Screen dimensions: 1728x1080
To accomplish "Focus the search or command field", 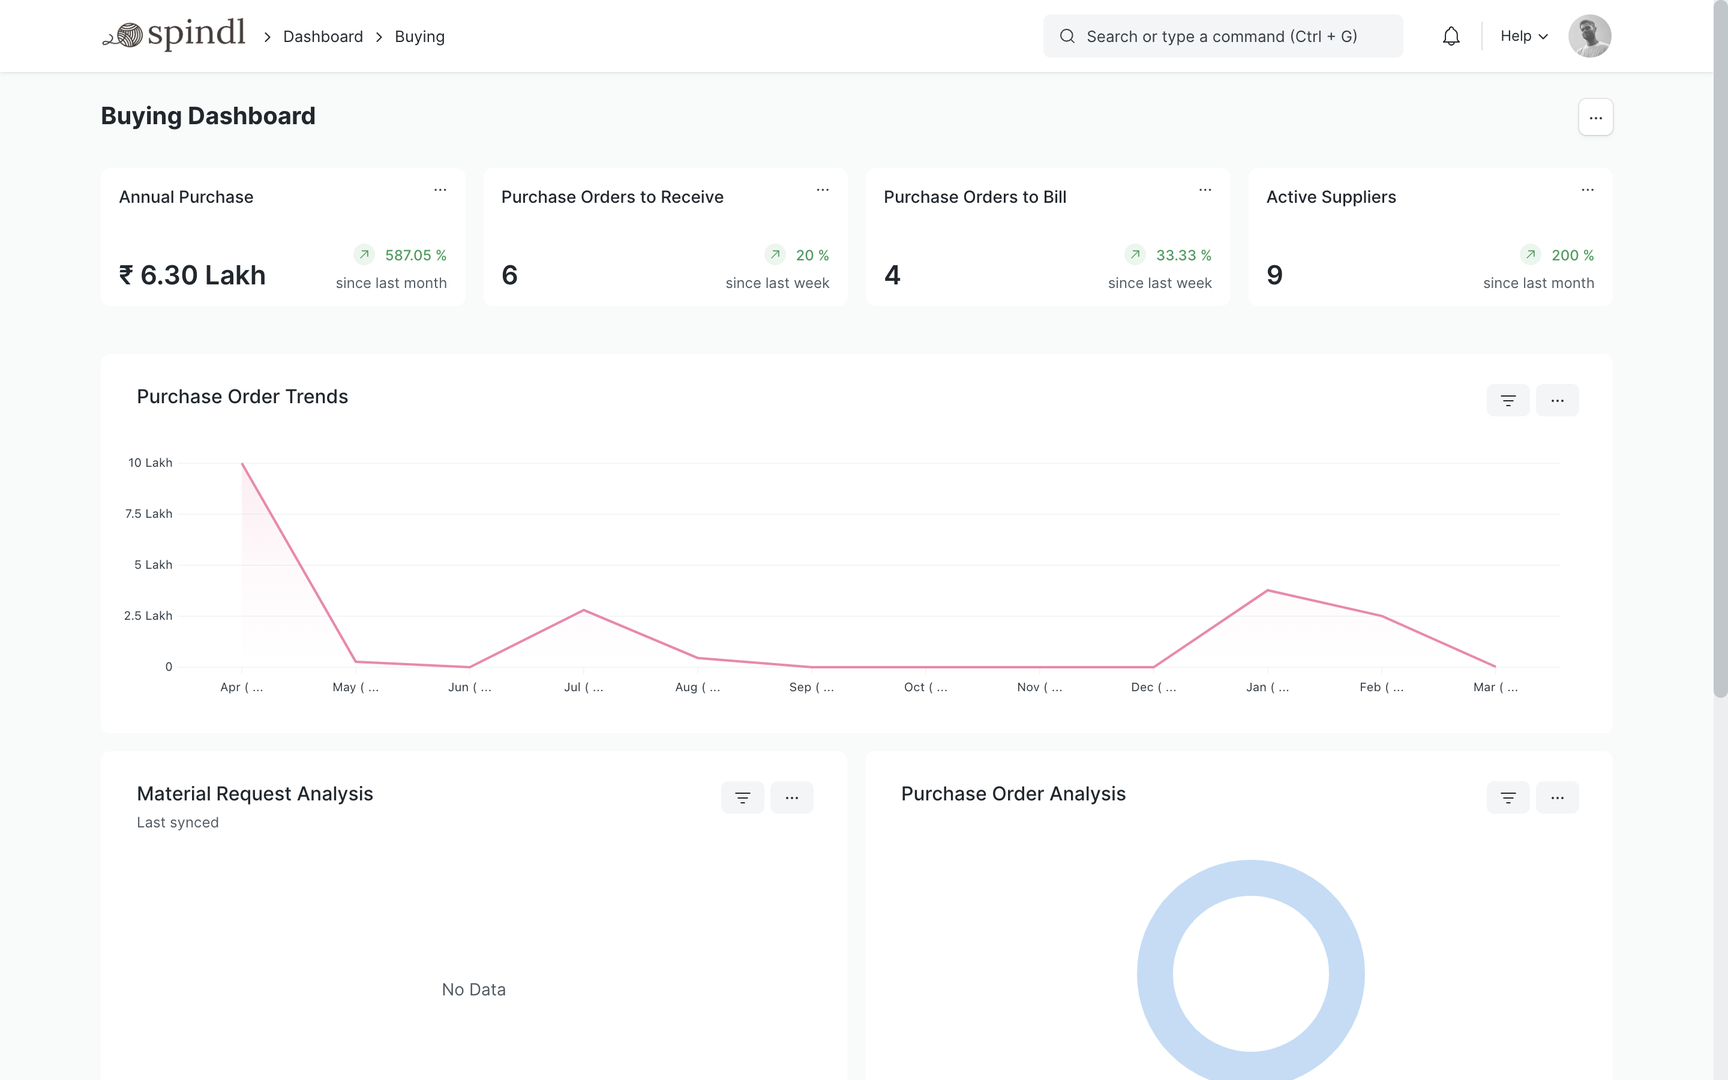I will coord(1223,36).
